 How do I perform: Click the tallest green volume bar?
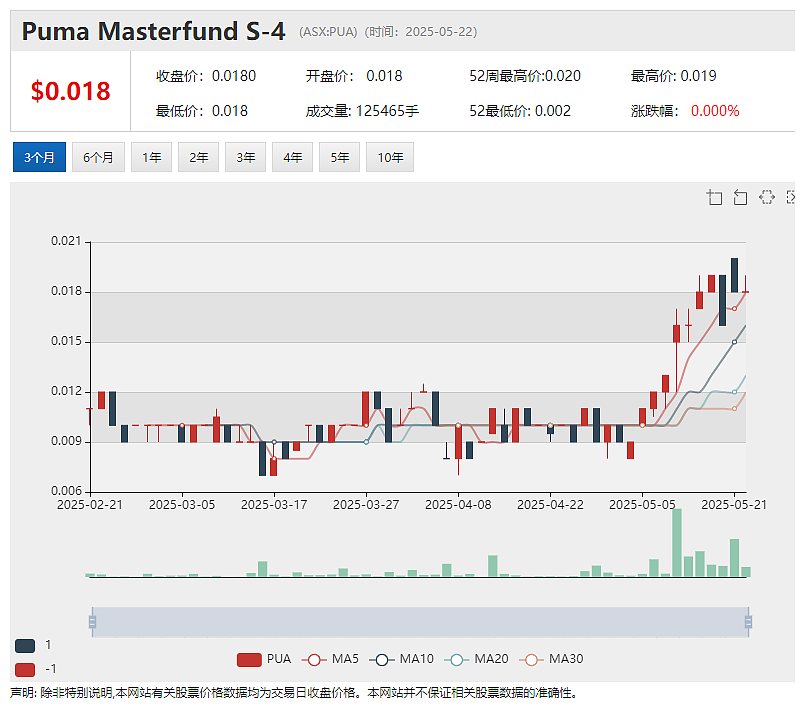pos(677,543)
